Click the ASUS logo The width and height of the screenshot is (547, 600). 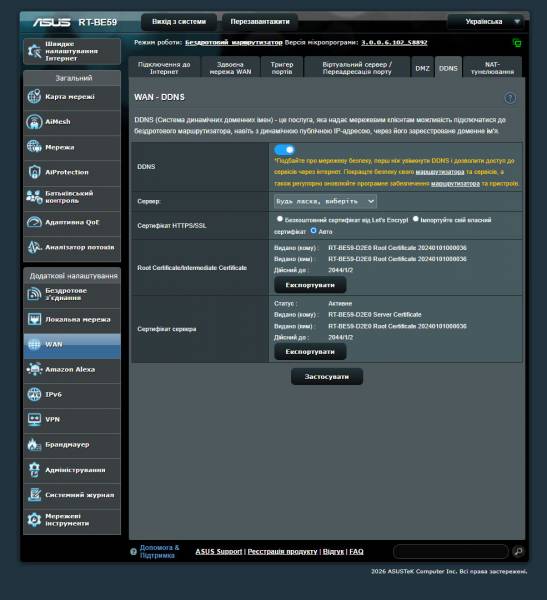(51, 22)
